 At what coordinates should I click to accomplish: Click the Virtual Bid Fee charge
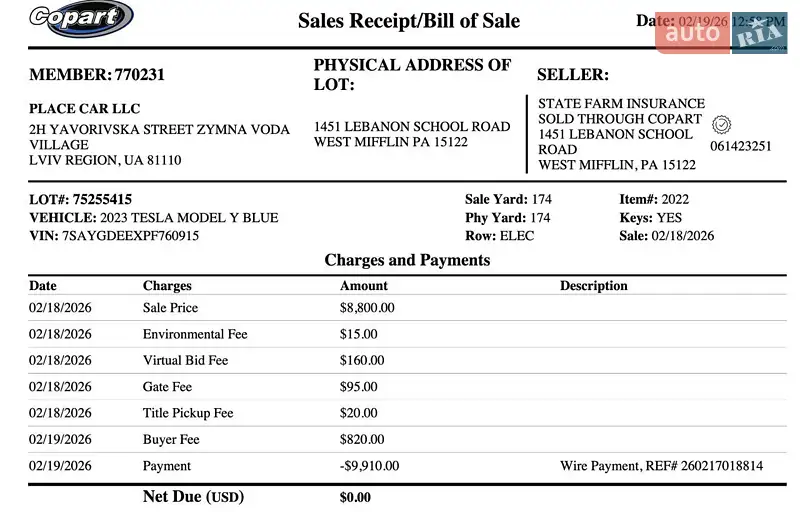tap(185, 361)
